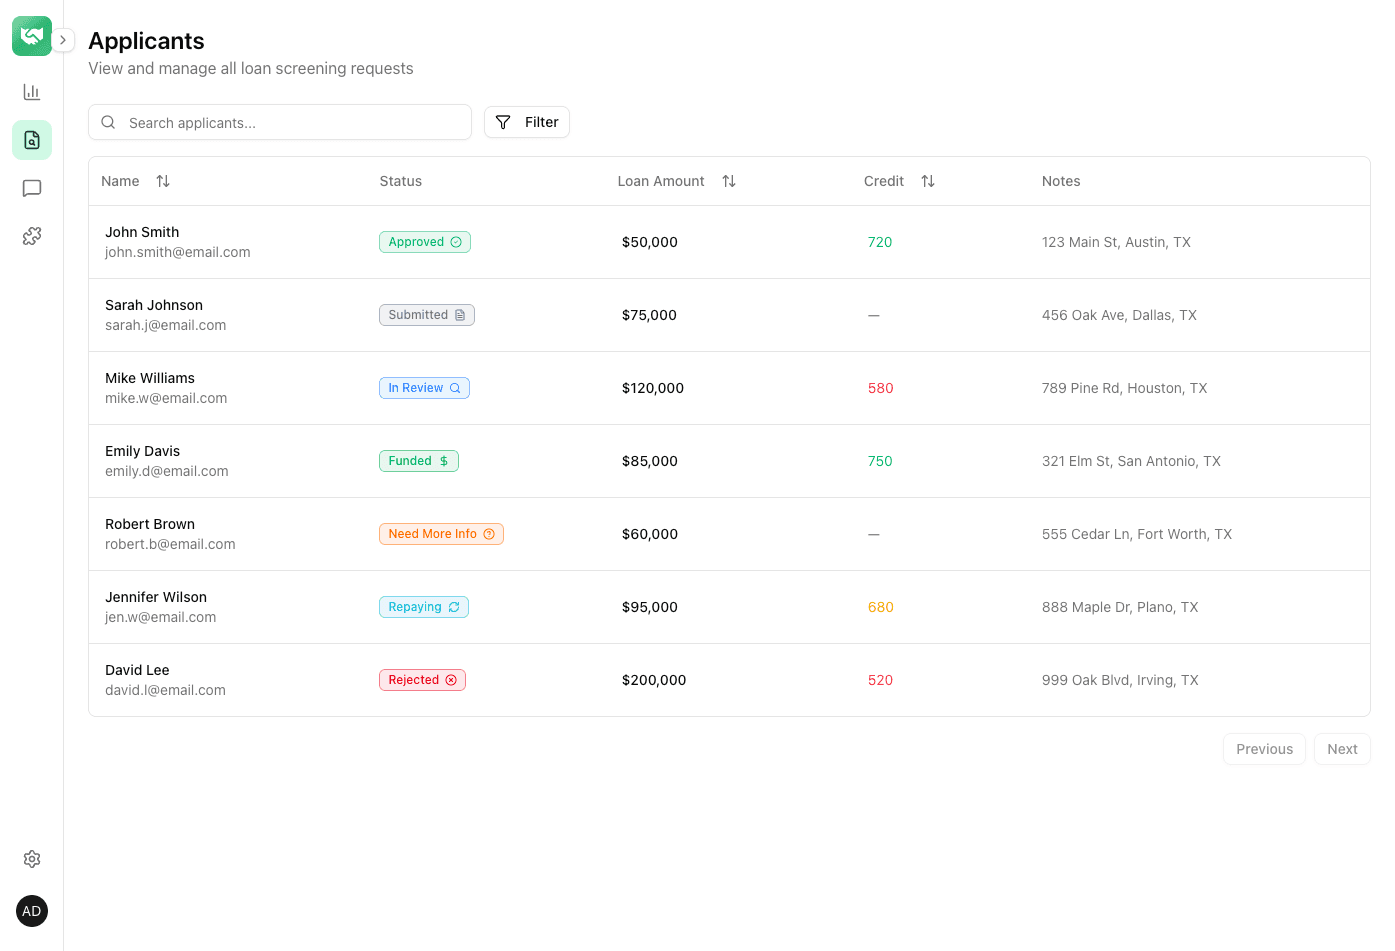Go to Next page
Viewport: 1395px width, 951px height.
[x=1342, y=749]
